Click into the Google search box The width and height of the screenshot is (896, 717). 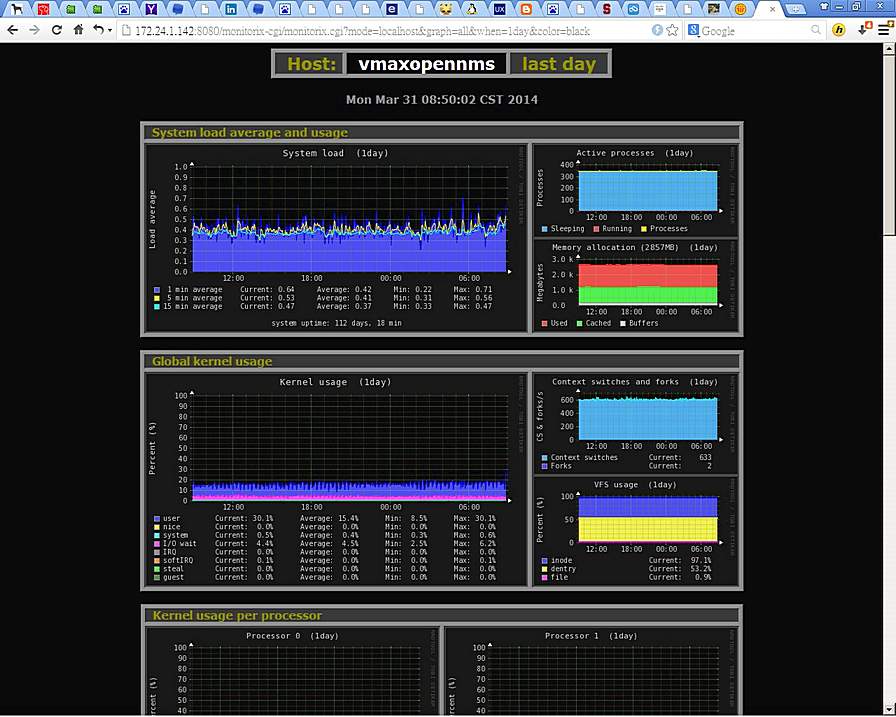(754, 31)
